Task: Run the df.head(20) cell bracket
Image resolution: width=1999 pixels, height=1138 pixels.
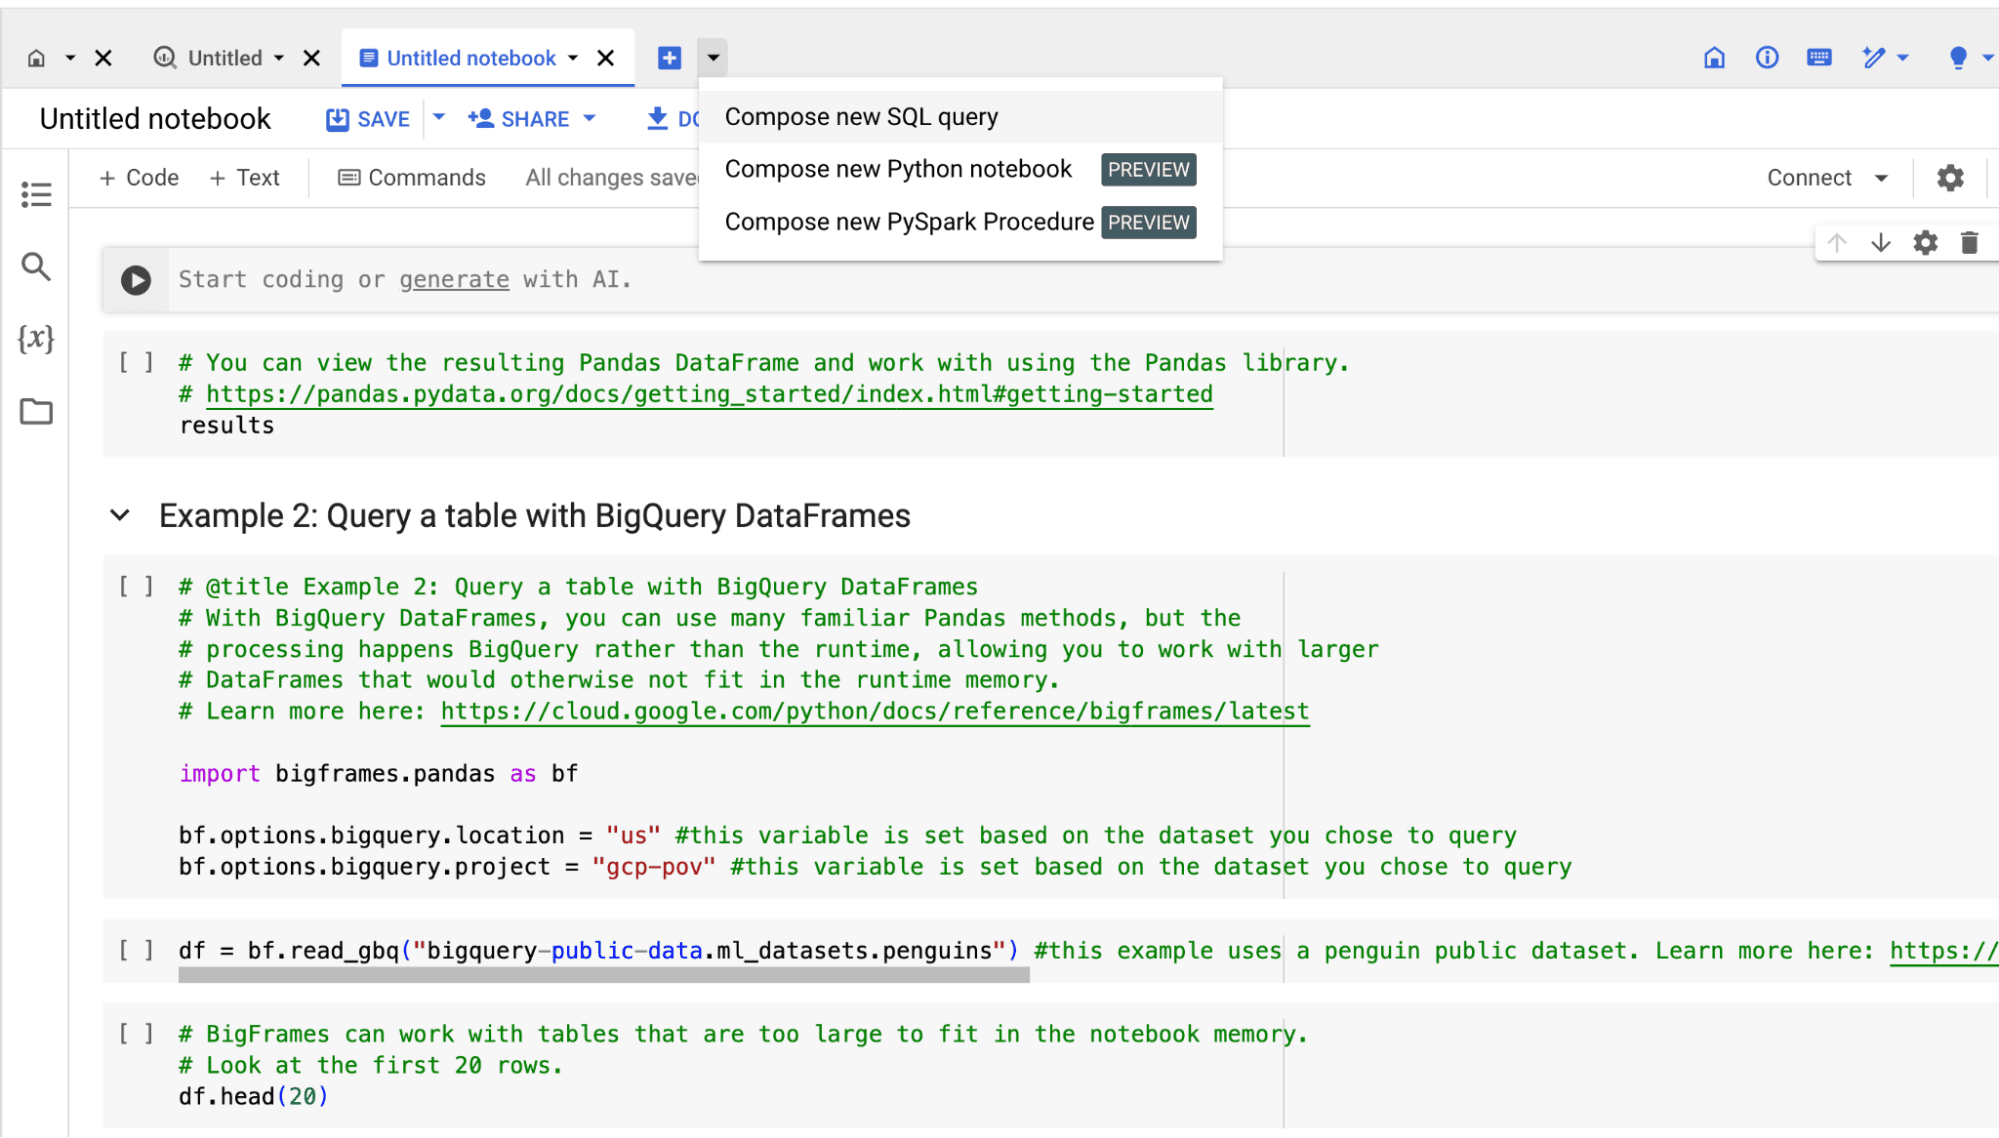Action: coord(136,1033)
